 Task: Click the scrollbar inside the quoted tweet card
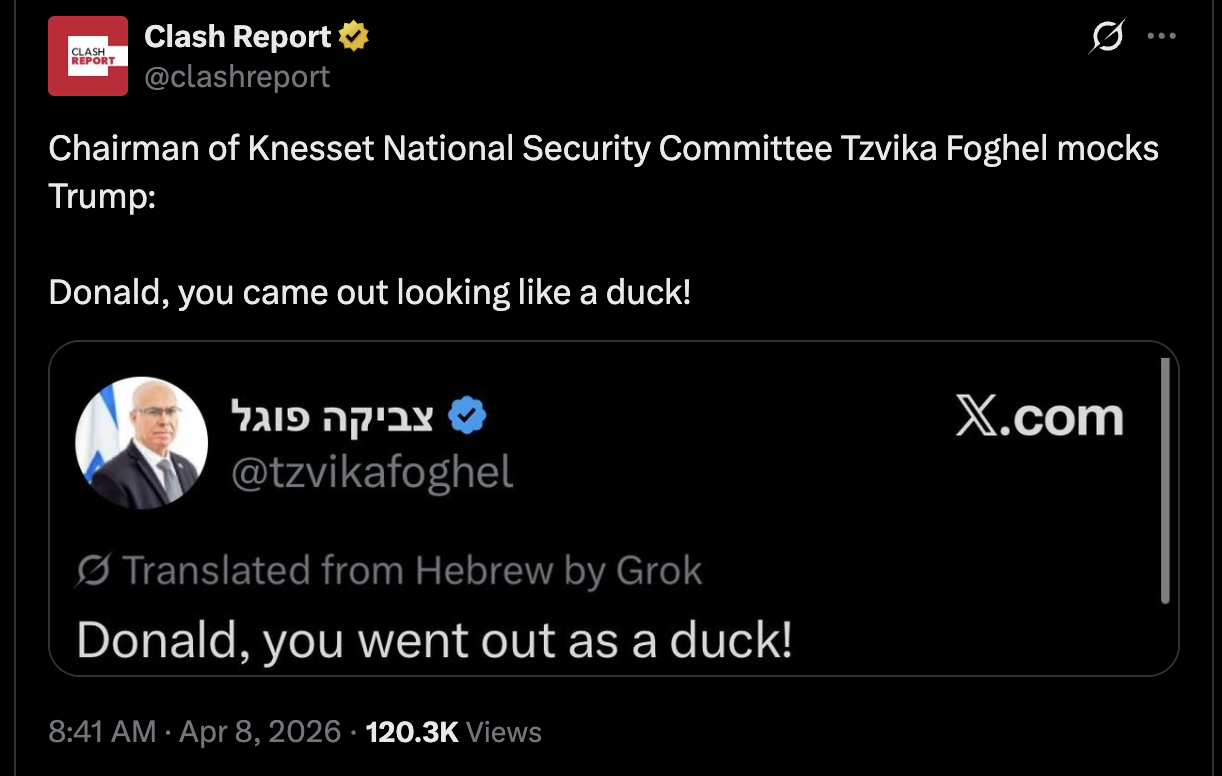(x=1165, y=482)
